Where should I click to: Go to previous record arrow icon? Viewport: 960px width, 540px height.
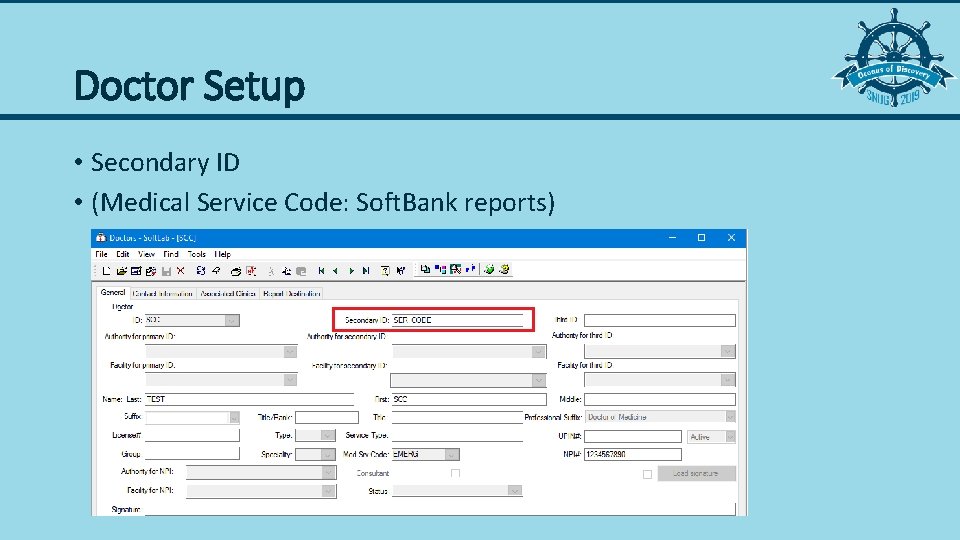click(336, 271)
